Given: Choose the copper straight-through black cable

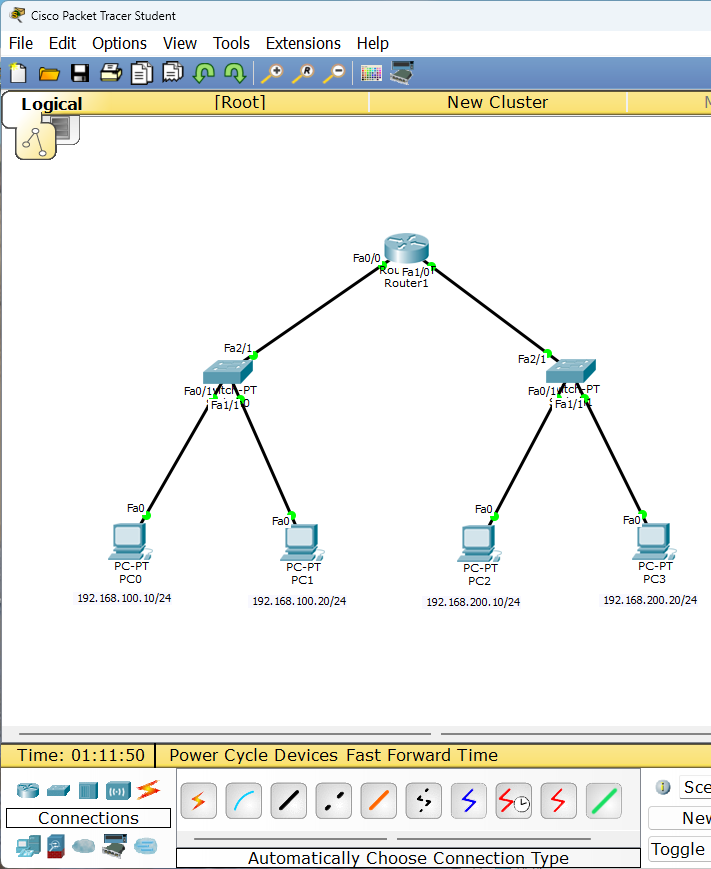Looking at the screenshot, I should pyautogui.click(x=288, y=801).
